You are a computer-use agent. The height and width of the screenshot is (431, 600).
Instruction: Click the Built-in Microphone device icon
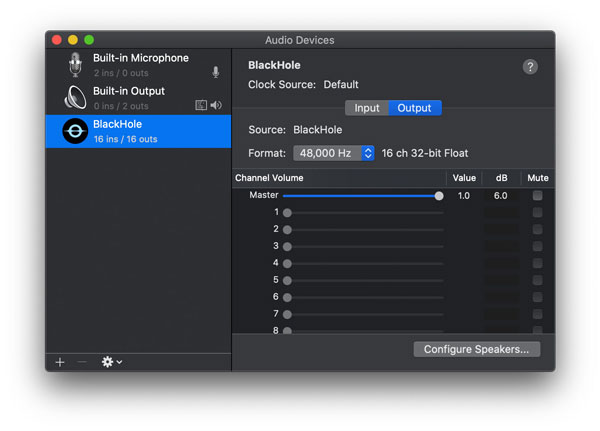(75, 65)
